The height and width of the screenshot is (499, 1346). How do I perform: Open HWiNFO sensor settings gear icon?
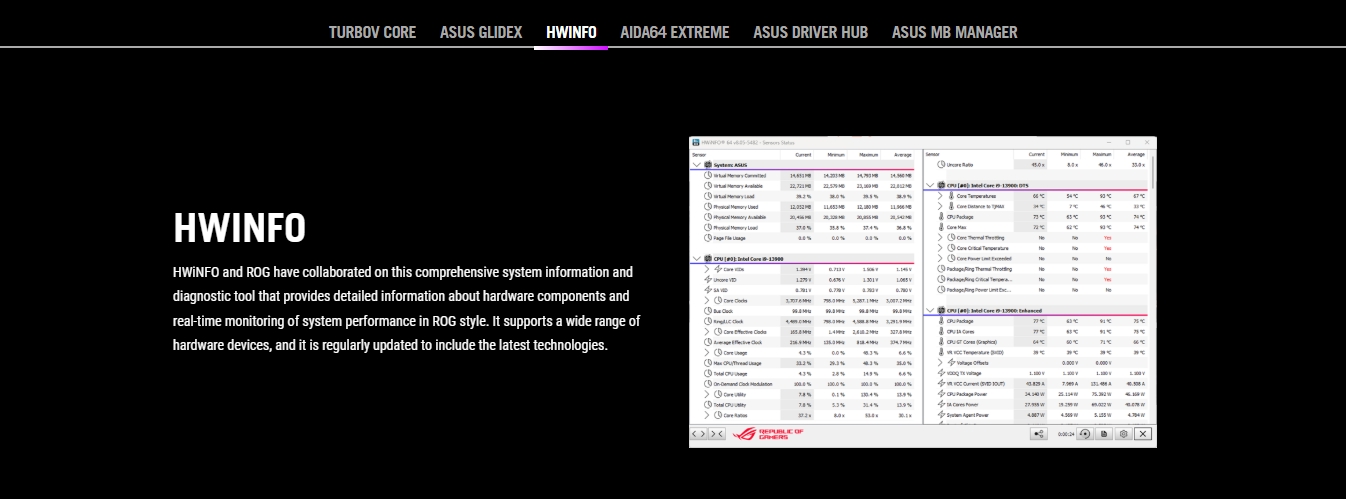pyautogui.click(x=1124, y=434)
